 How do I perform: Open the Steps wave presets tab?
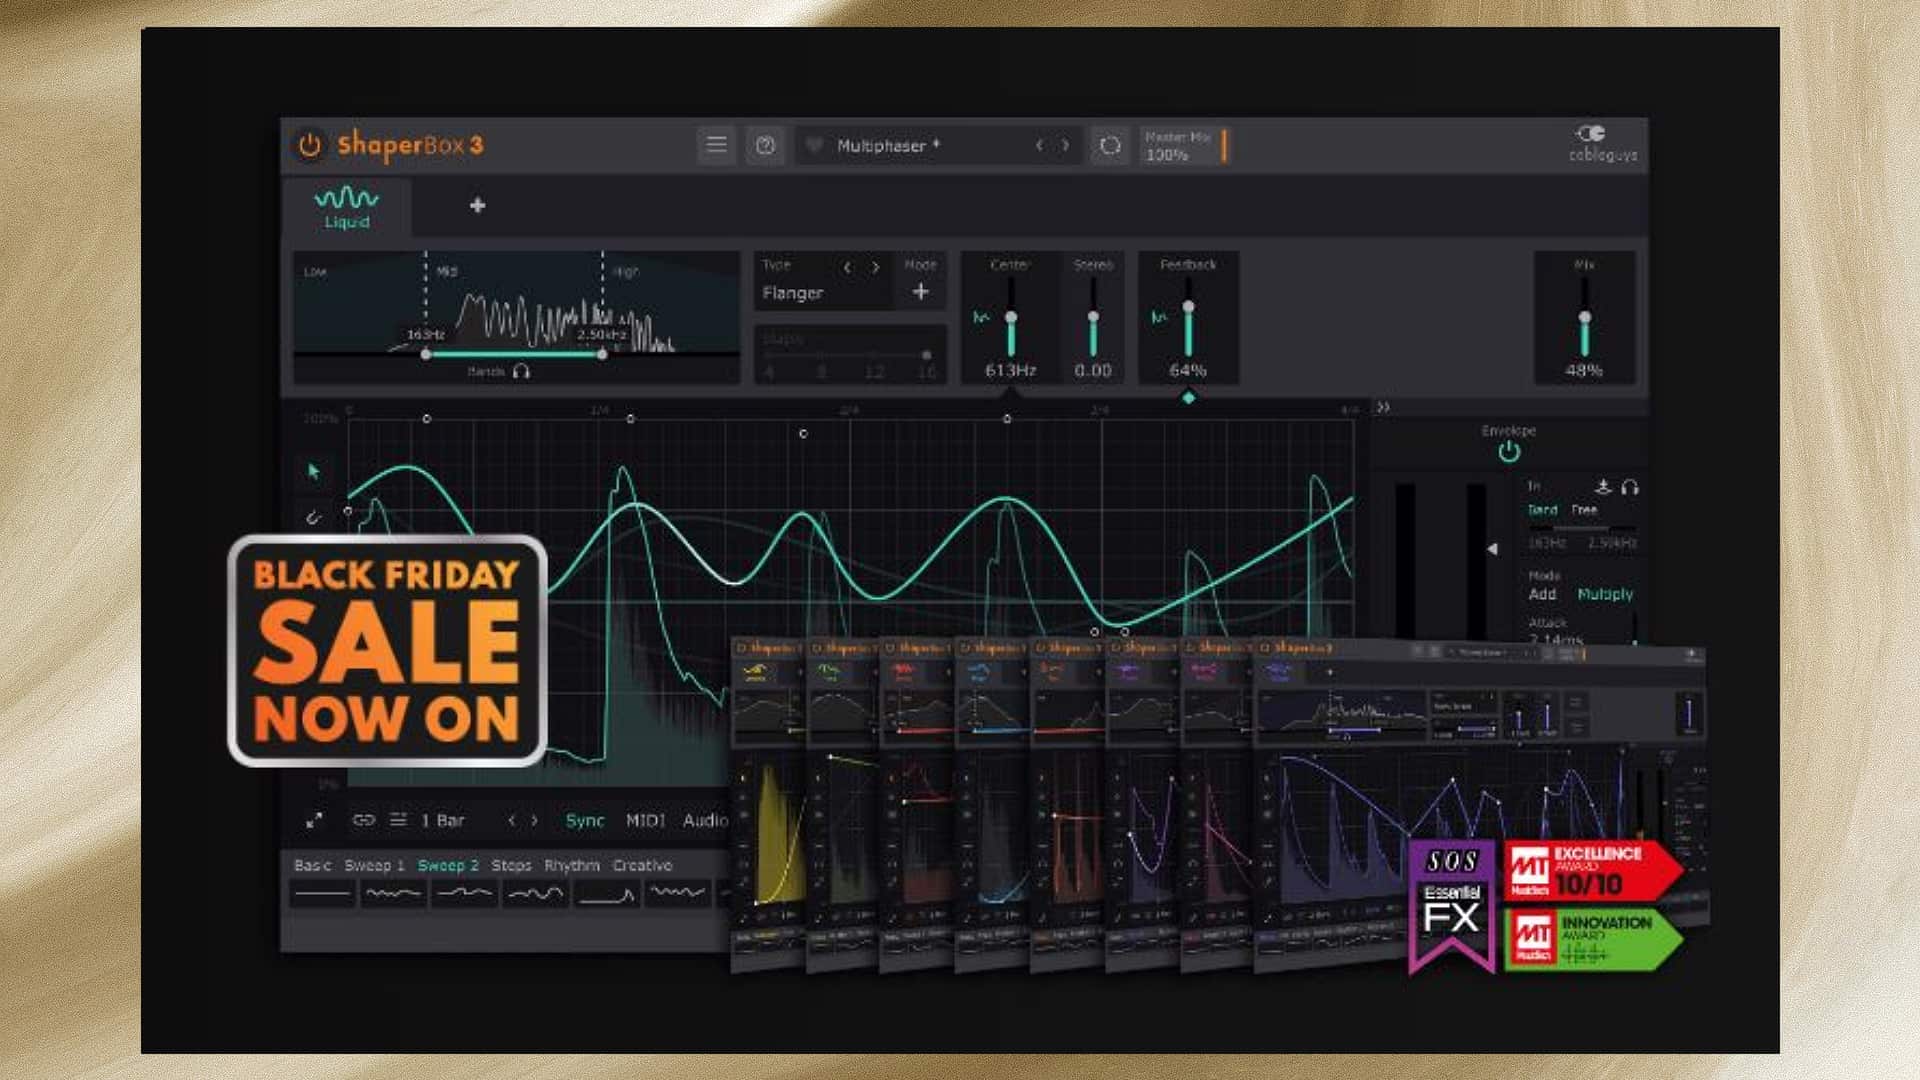coord(511,866)
